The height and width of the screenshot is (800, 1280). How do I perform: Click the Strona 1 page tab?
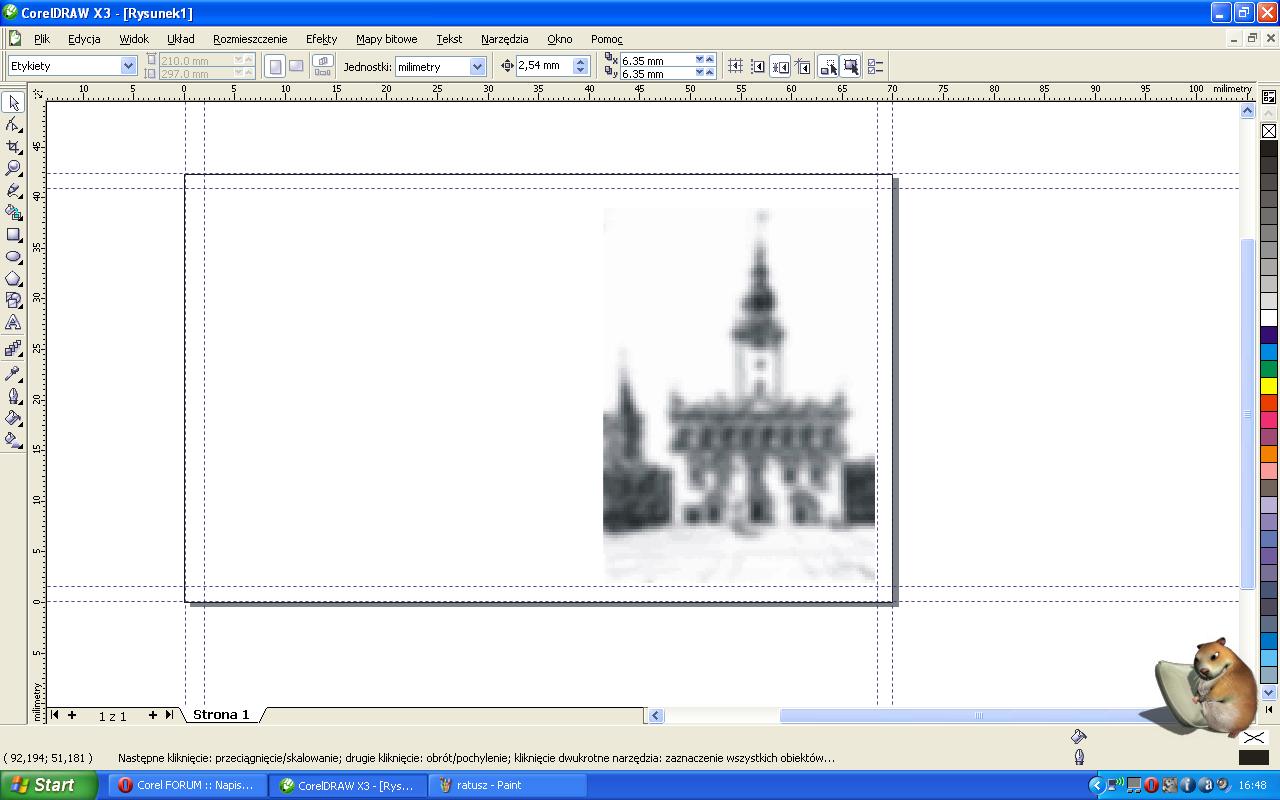(x=220, y=714)
